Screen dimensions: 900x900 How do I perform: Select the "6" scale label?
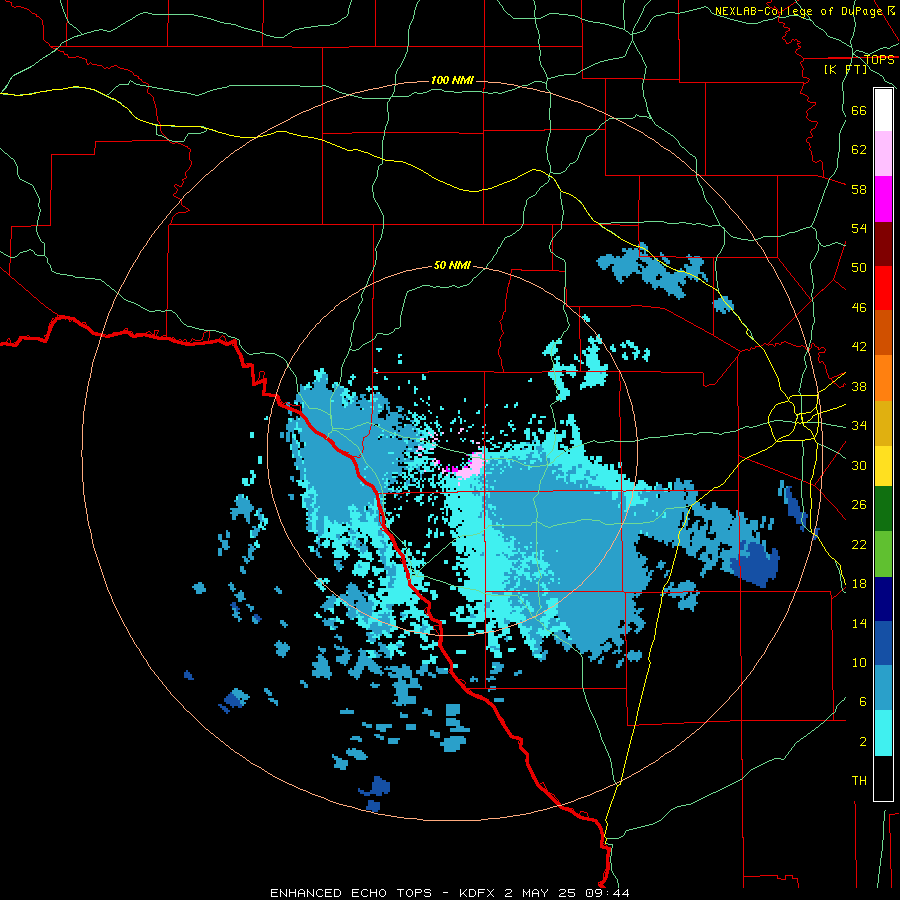[x=863, y=702]
